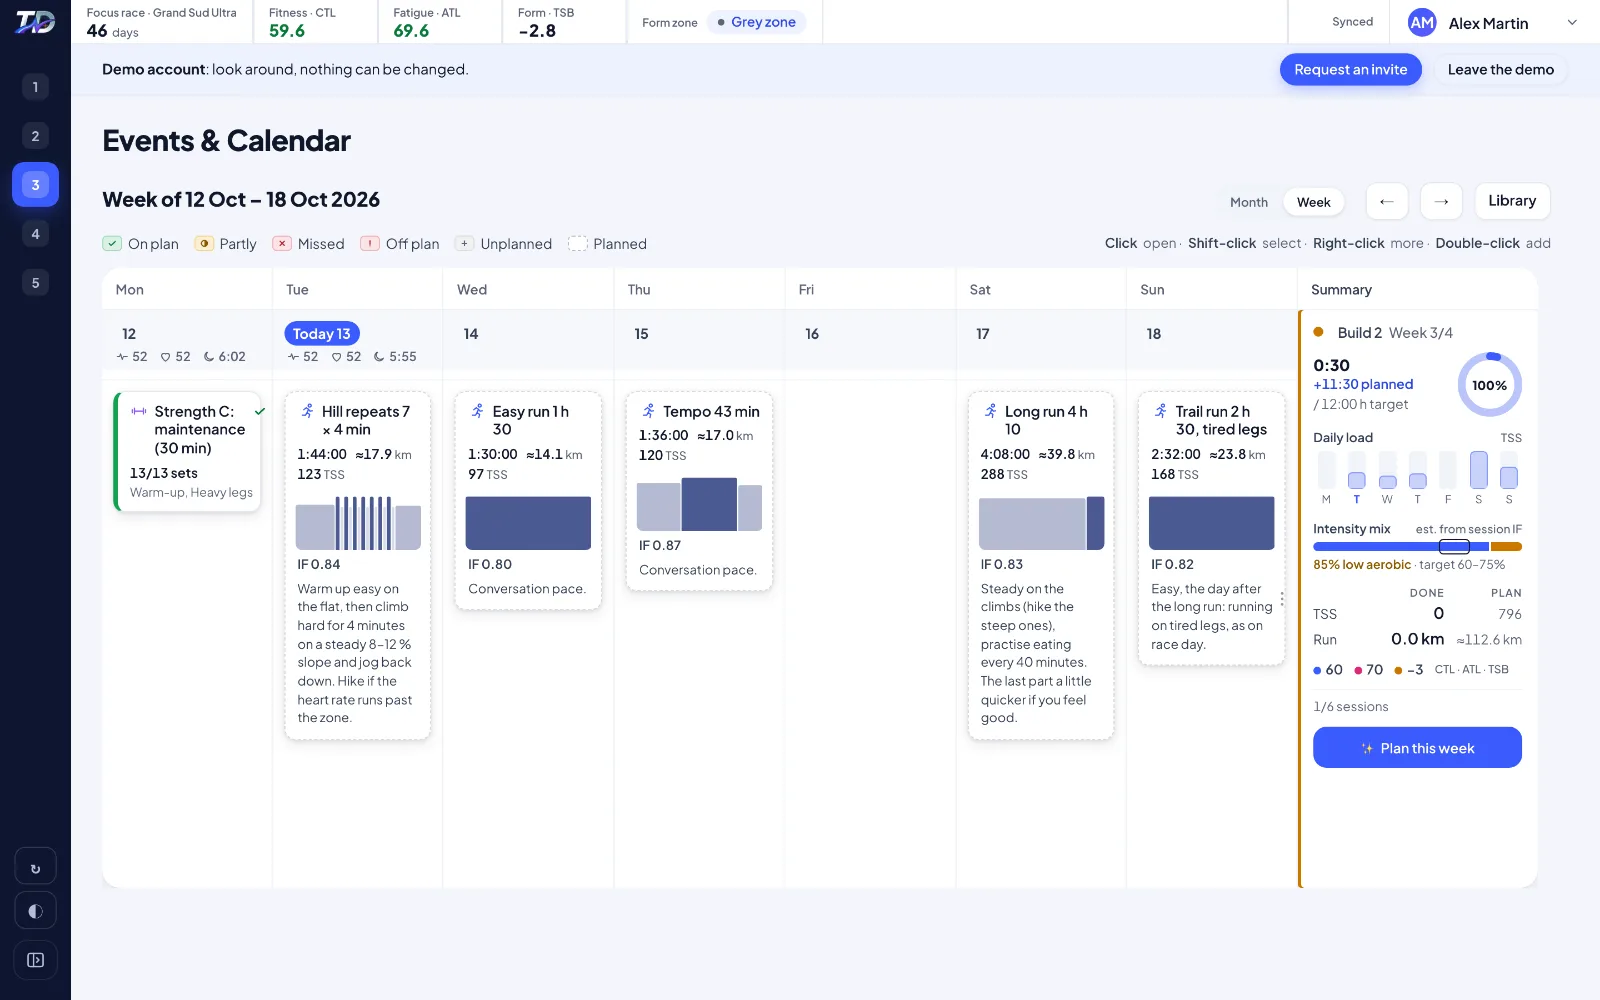
Task: Click the AM user avatar
Action: point(1422,23)
